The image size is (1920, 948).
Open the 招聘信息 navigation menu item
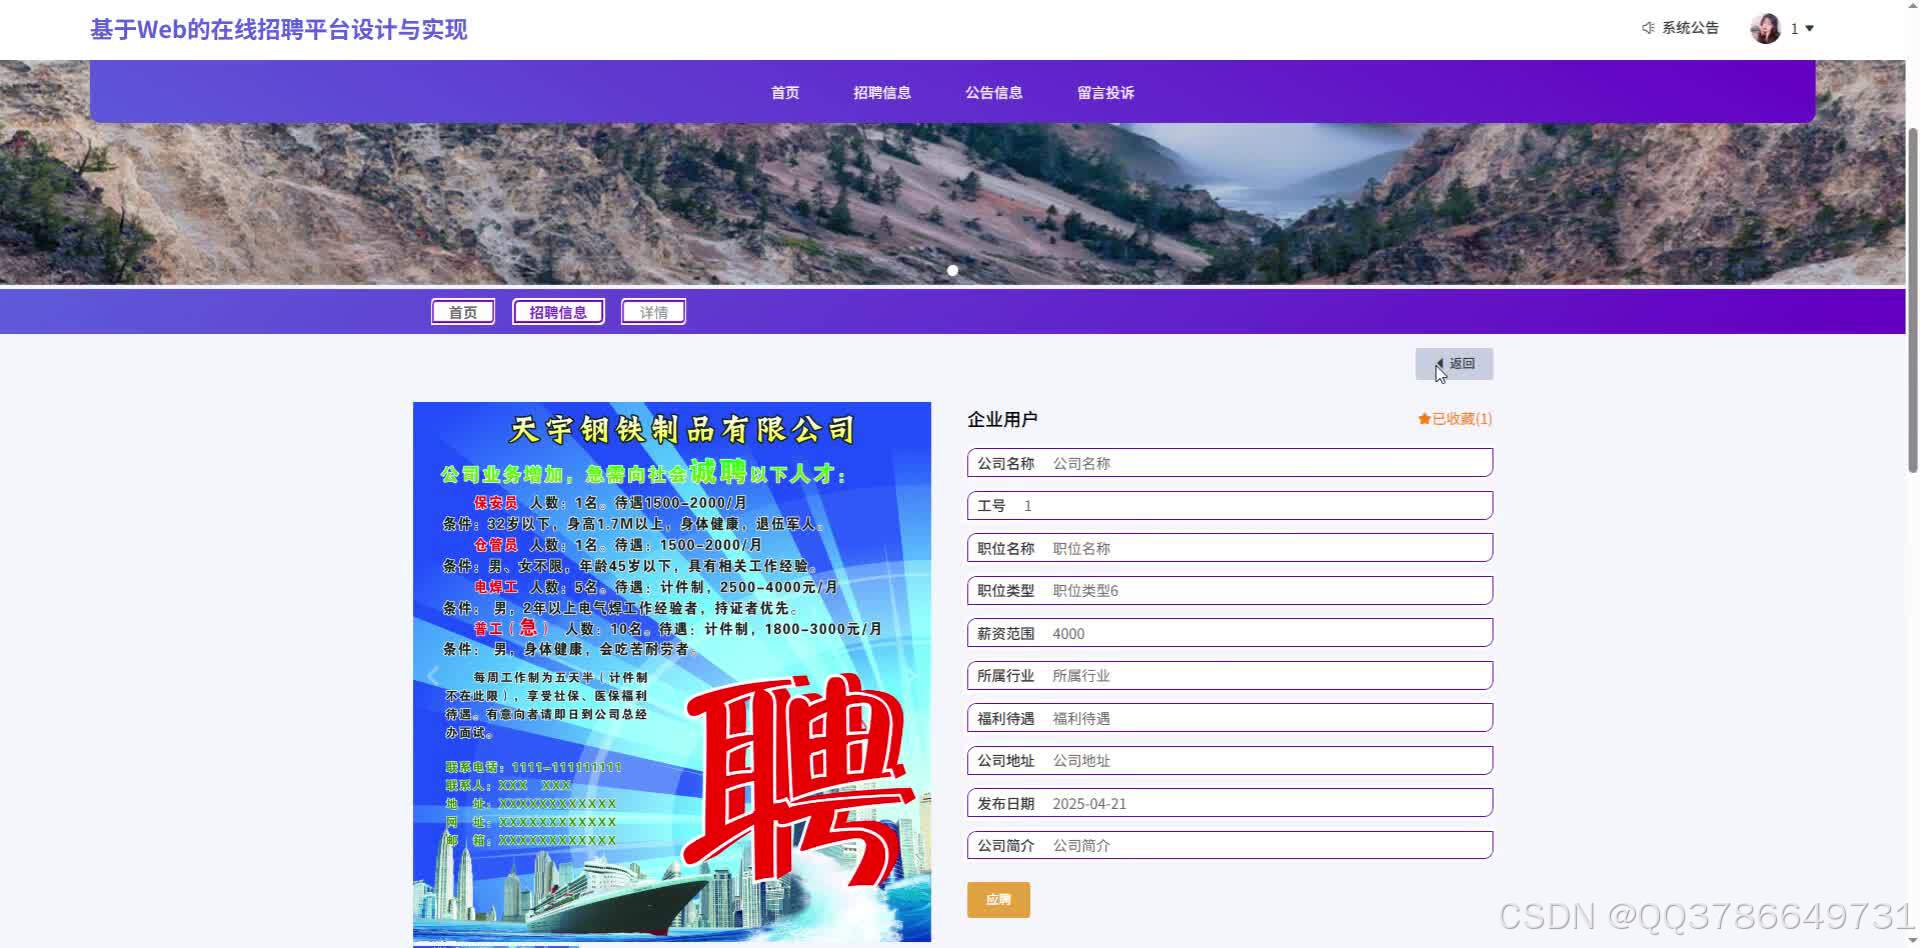[x=881, y=92]
